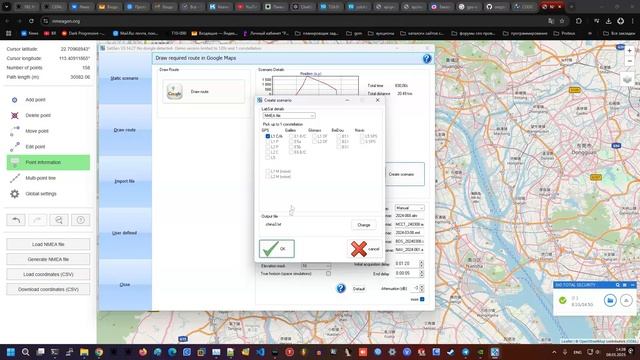Increase Initial acquisition delay with up arrow
The image size is (640, 360).
point(422,262)
